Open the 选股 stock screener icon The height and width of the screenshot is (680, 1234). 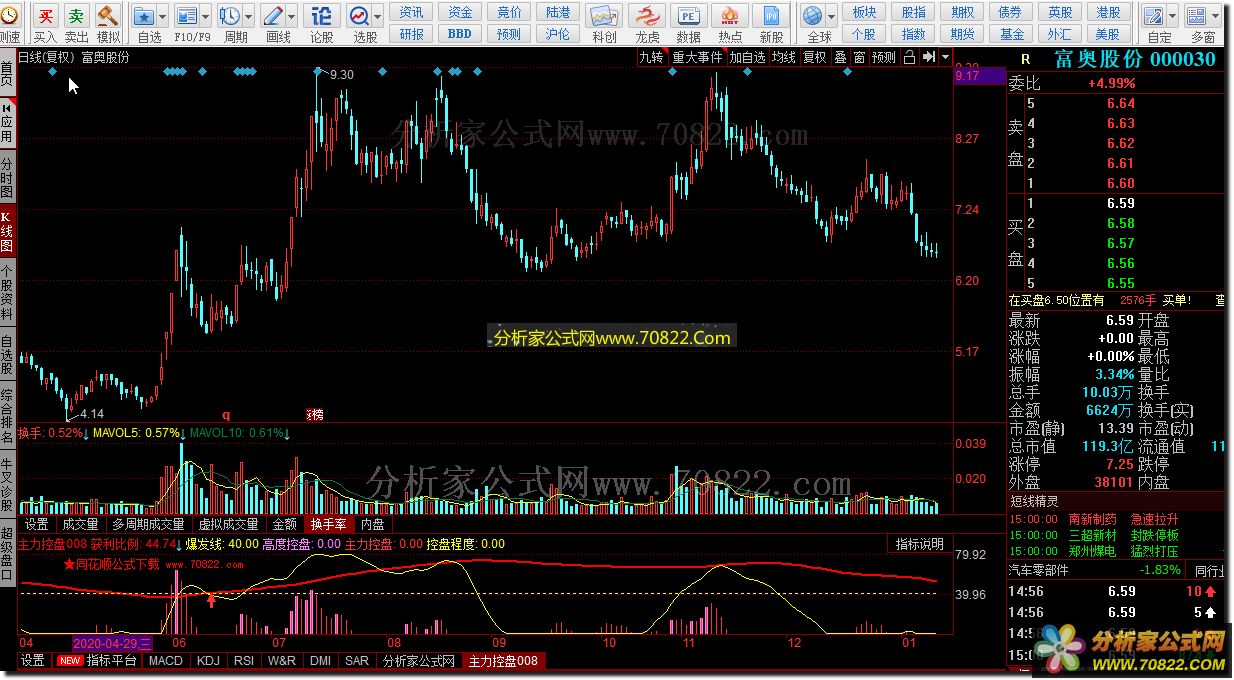[361, 17]
